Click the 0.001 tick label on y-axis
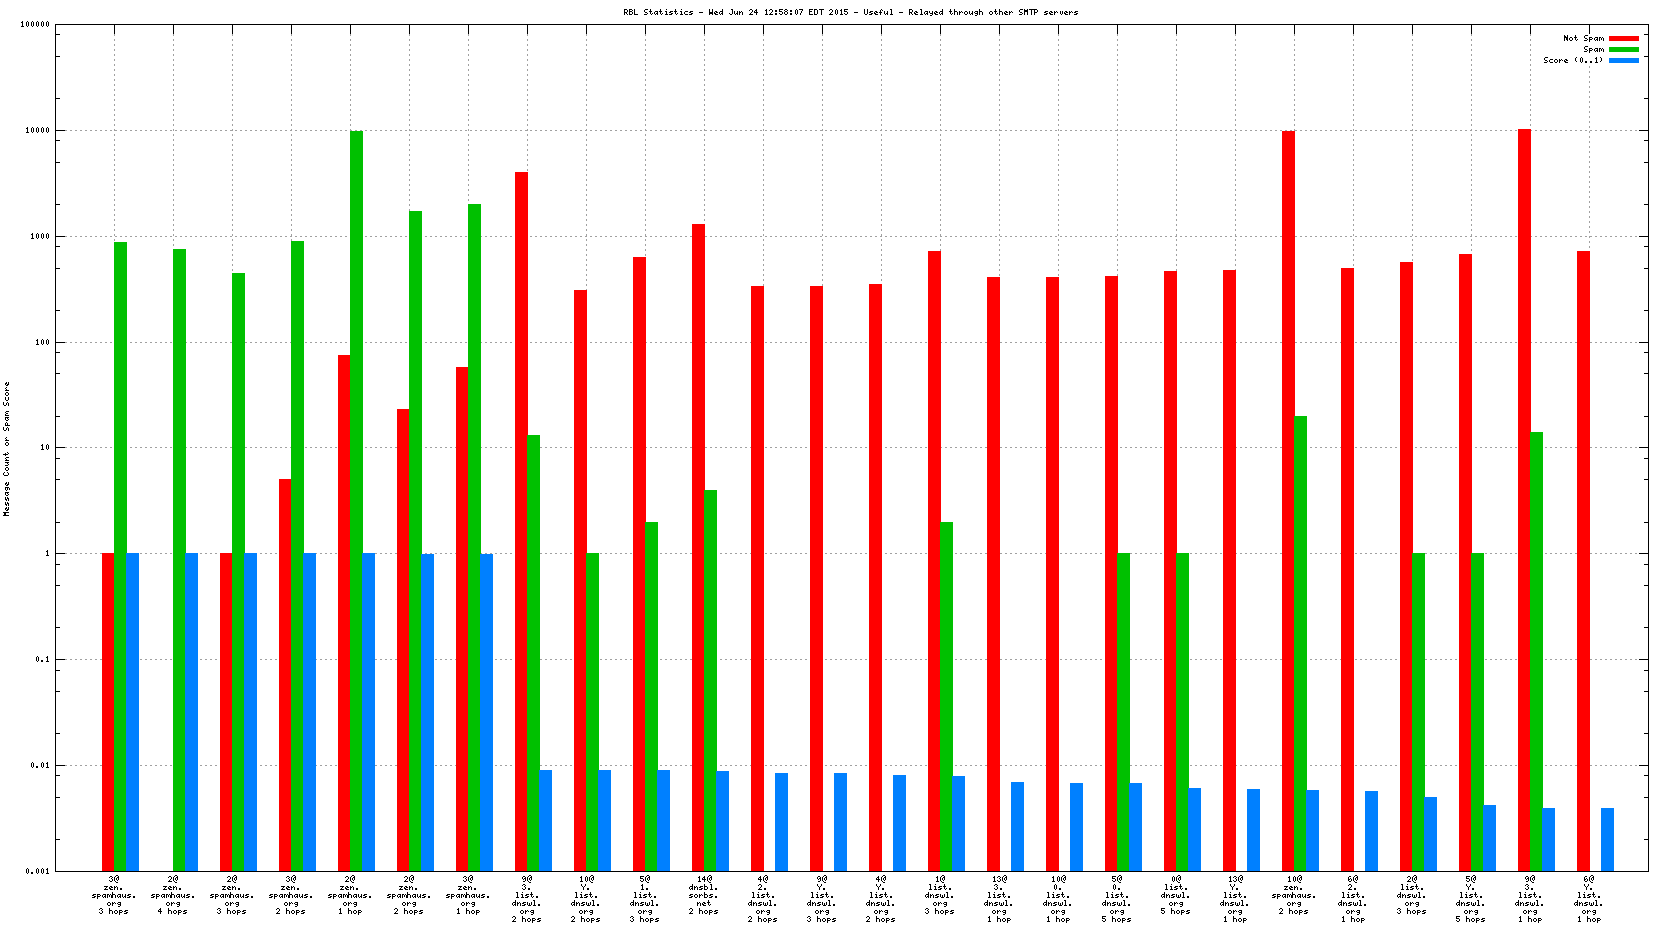Screen dimensions: 1664x936 (x=38, y=871)
